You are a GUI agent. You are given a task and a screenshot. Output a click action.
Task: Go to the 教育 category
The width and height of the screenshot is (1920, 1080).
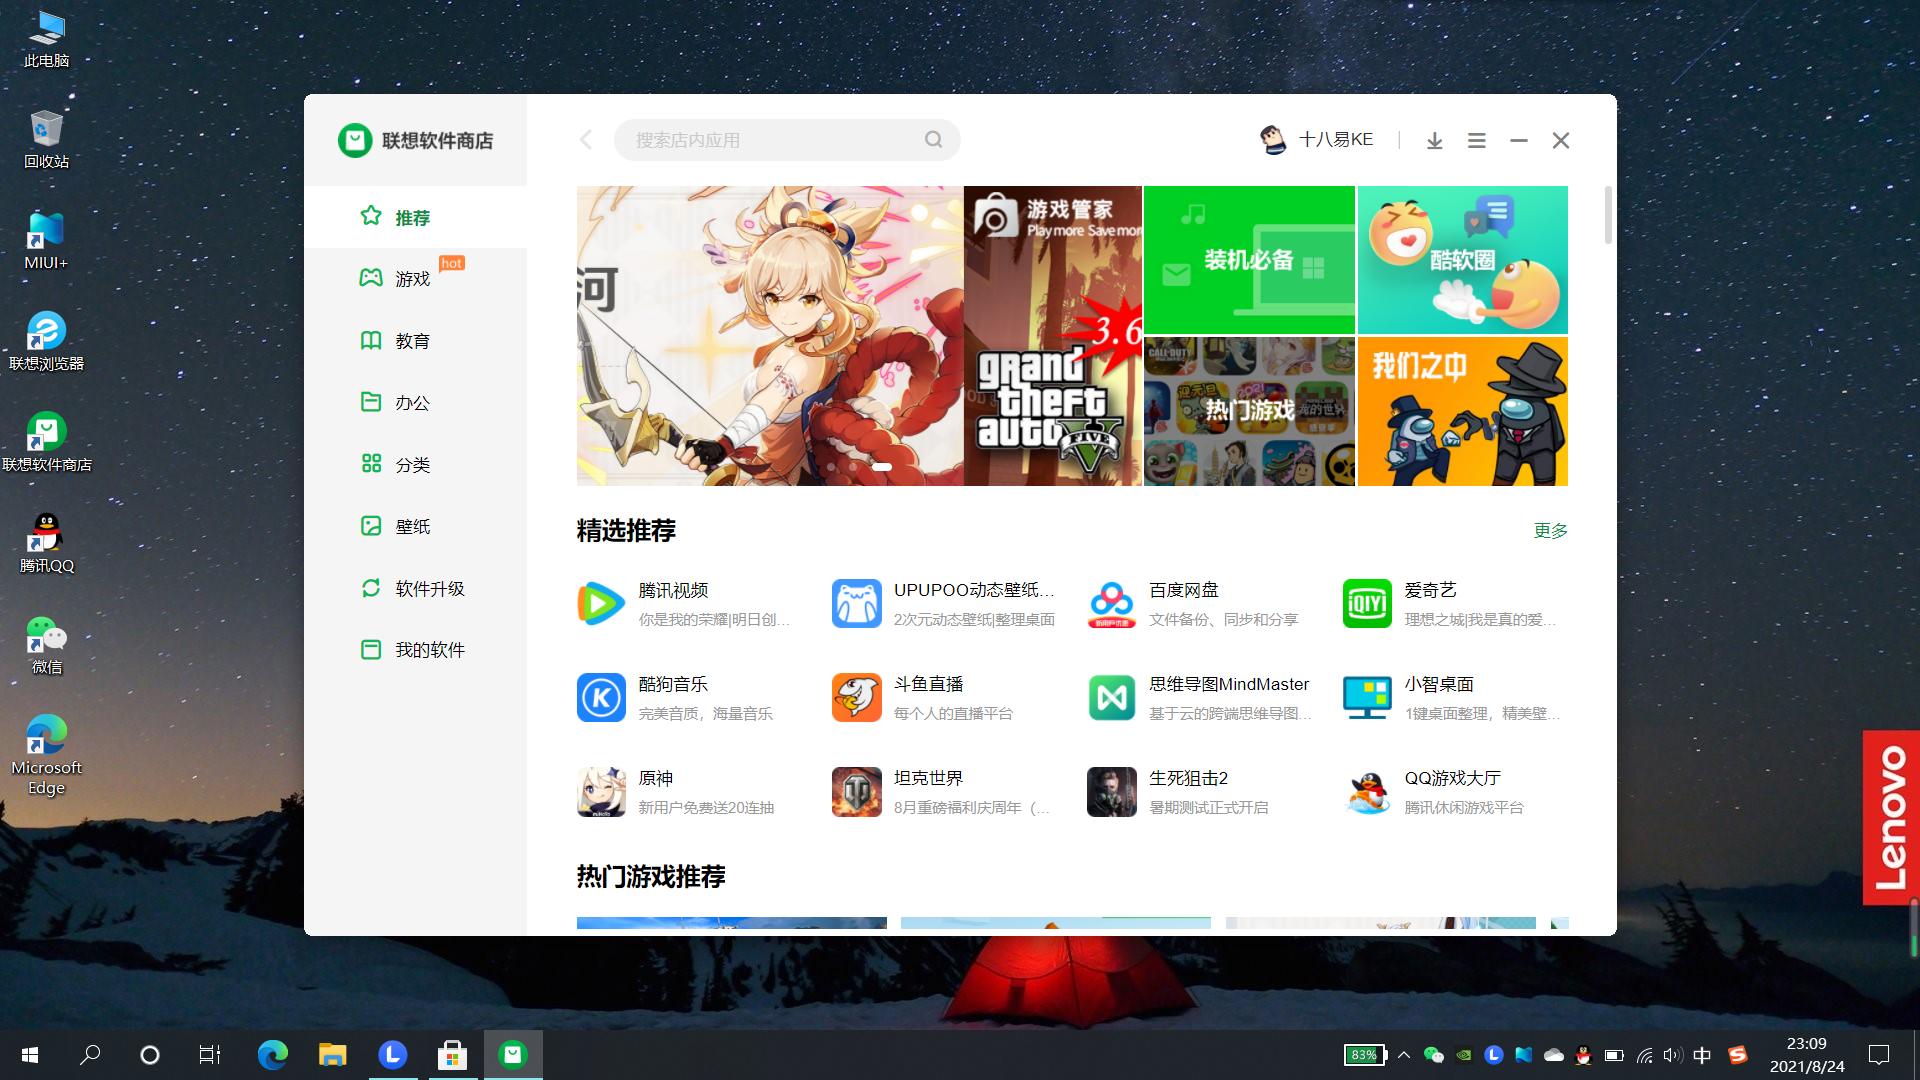coord(415,341)
